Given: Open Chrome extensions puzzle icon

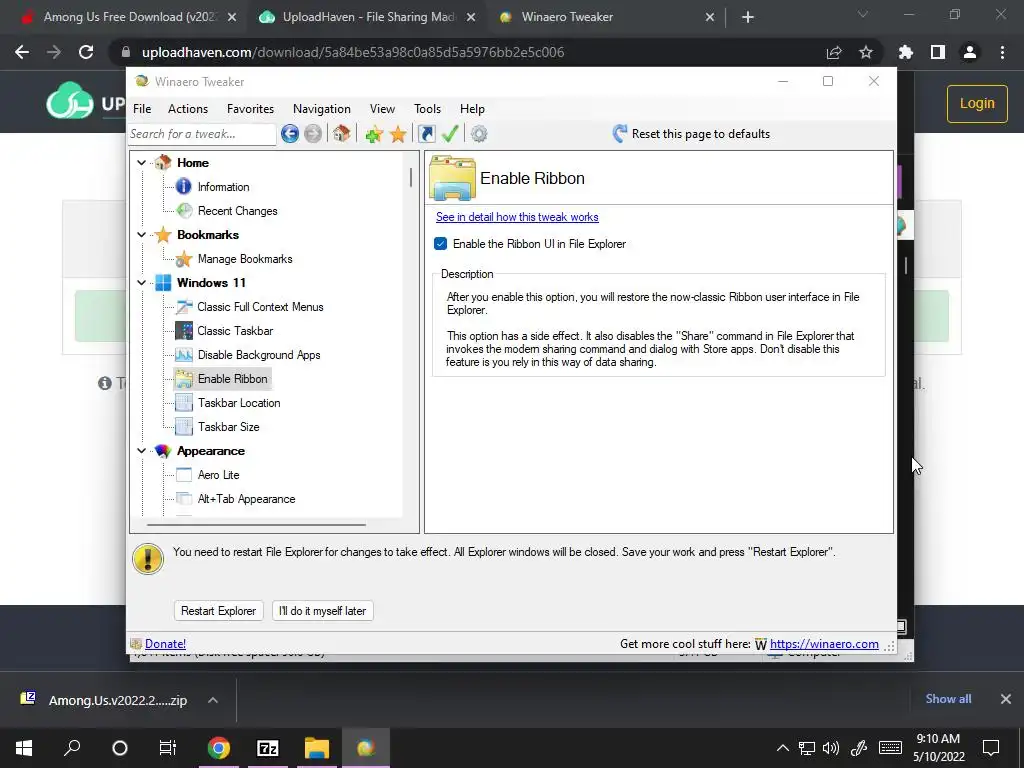Looking at the screenshot, I should pos(906,52).
